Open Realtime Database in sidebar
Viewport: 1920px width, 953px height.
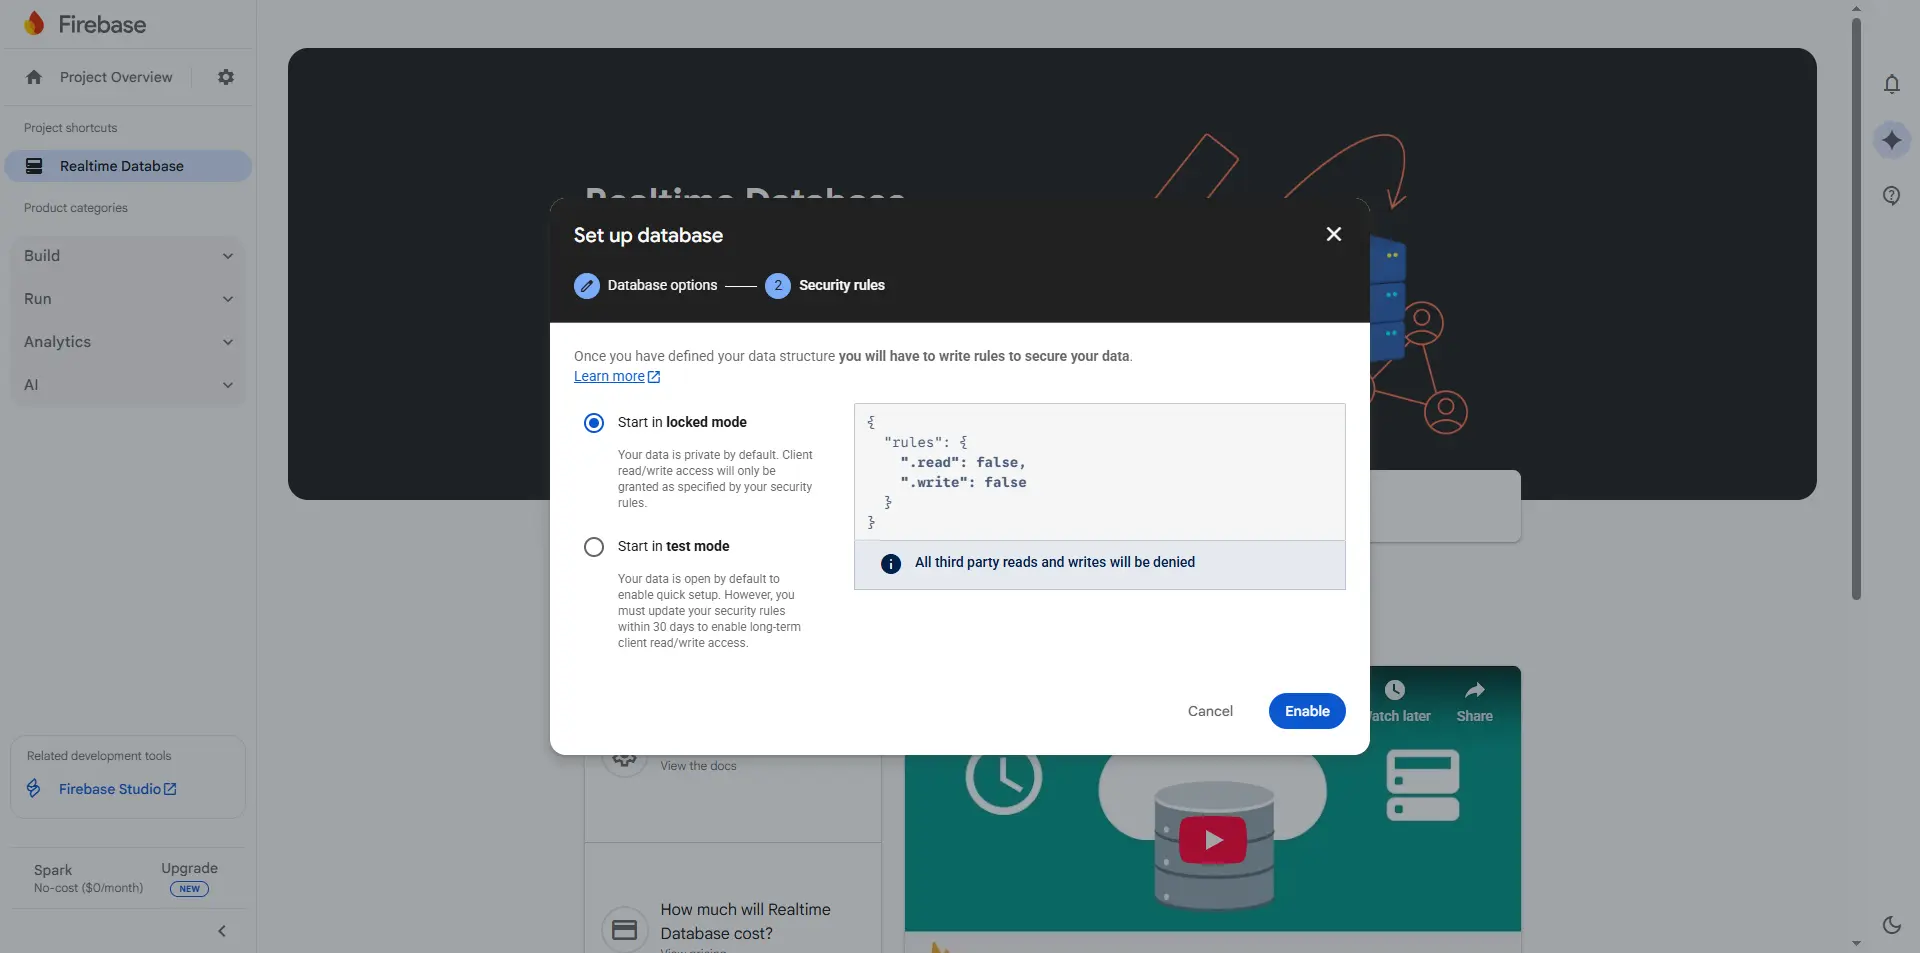click(121, 166)
